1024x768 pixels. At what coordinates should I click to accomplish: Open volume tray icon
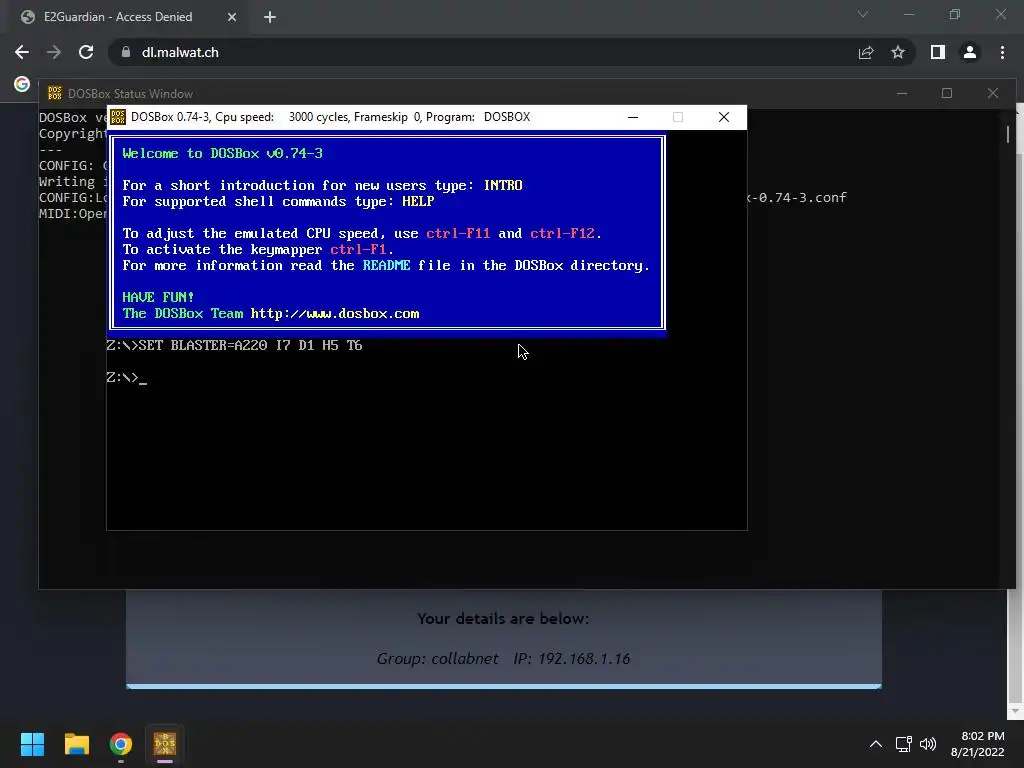coord(927,744)
